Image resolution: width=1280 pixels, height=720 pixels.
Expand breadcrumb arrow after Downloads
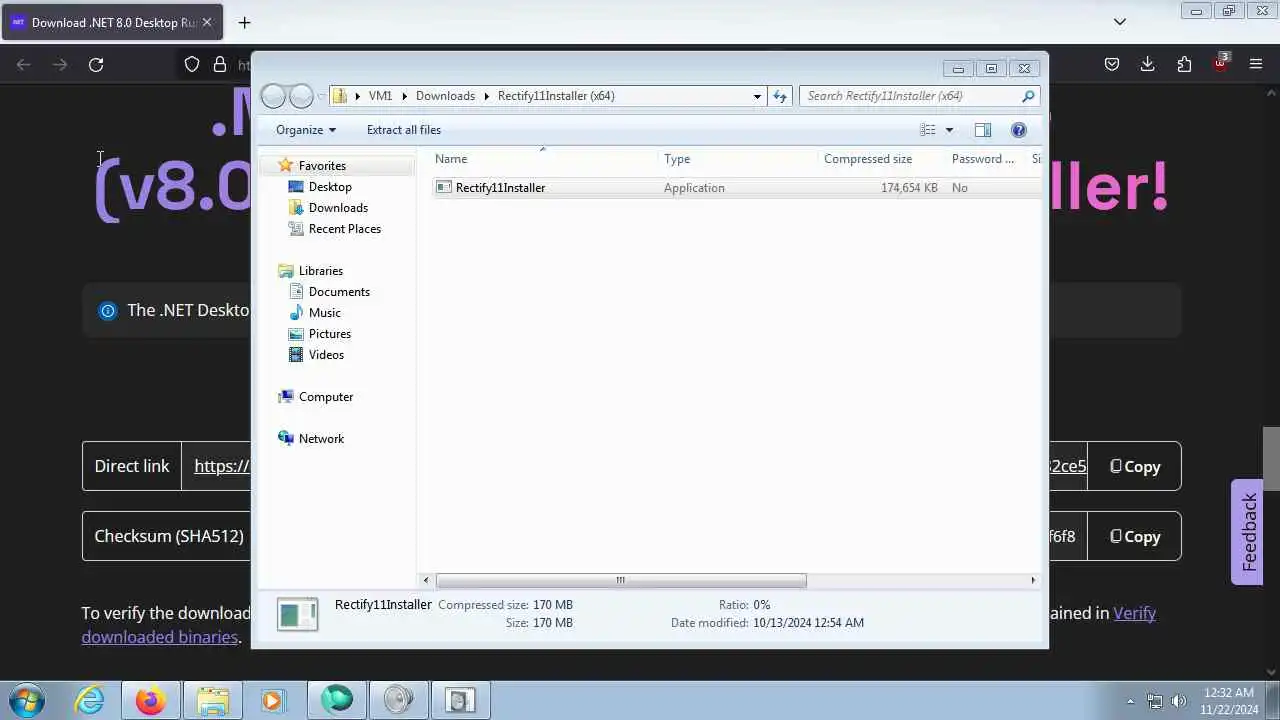[x=487, y=96]
